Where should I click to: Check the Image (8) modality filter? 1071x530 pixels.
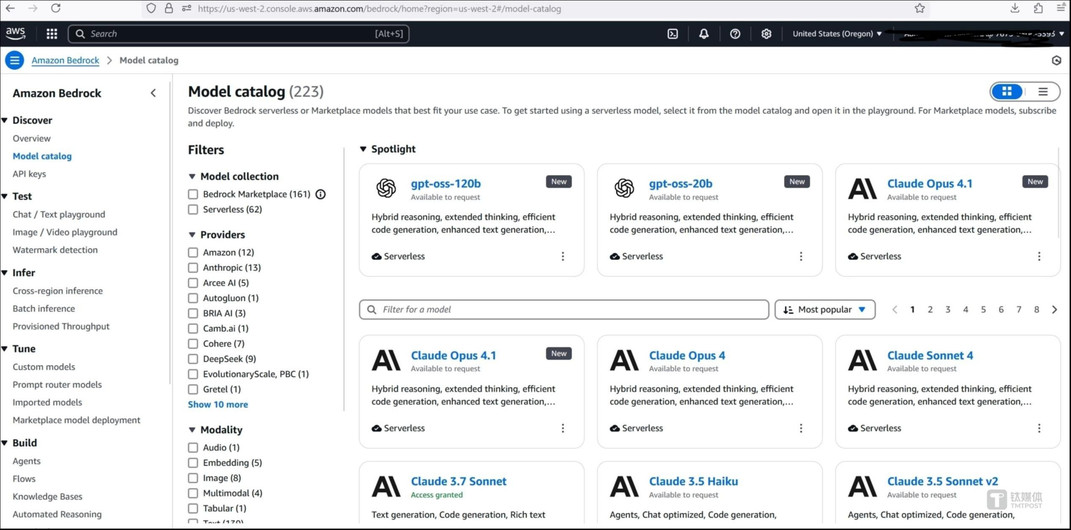pyautogui.click(x=193, y=478)
